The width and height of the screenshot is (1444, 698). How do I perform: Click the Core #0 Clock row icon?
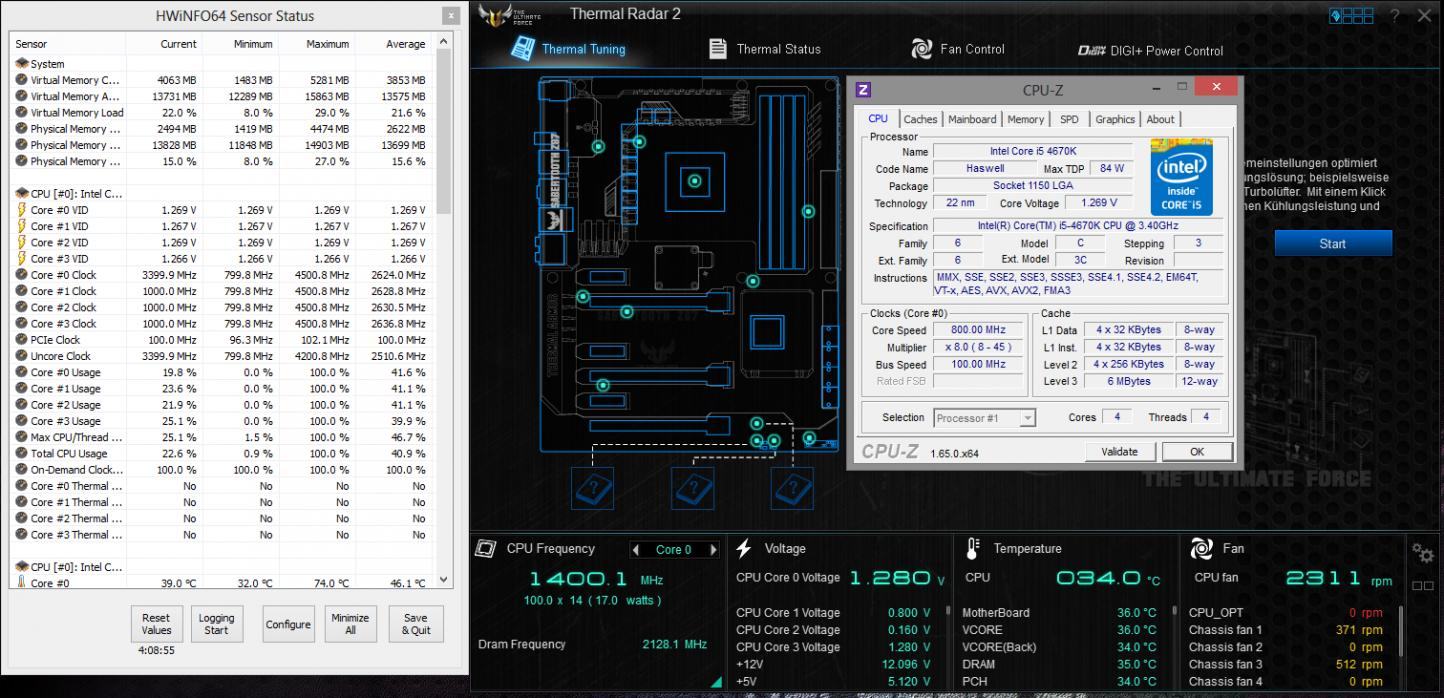(20, 275)
